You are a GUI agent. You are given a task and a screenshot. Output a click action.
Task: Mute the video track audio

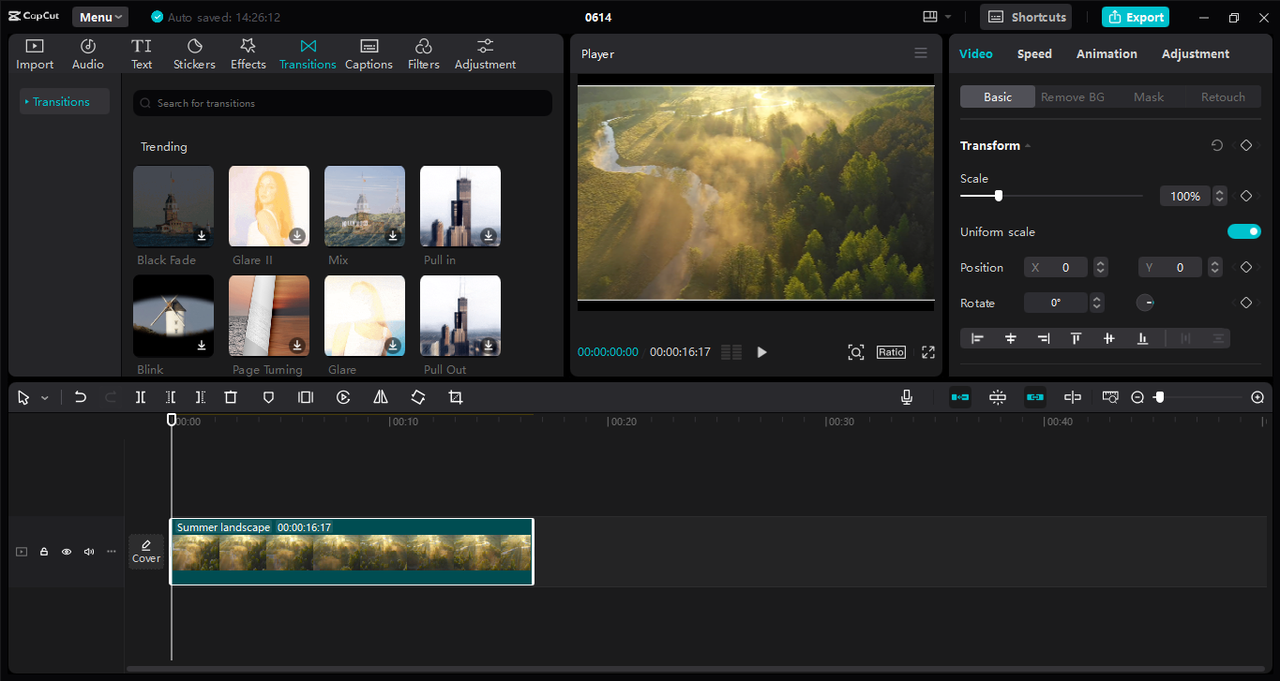(x=89, y=551)
